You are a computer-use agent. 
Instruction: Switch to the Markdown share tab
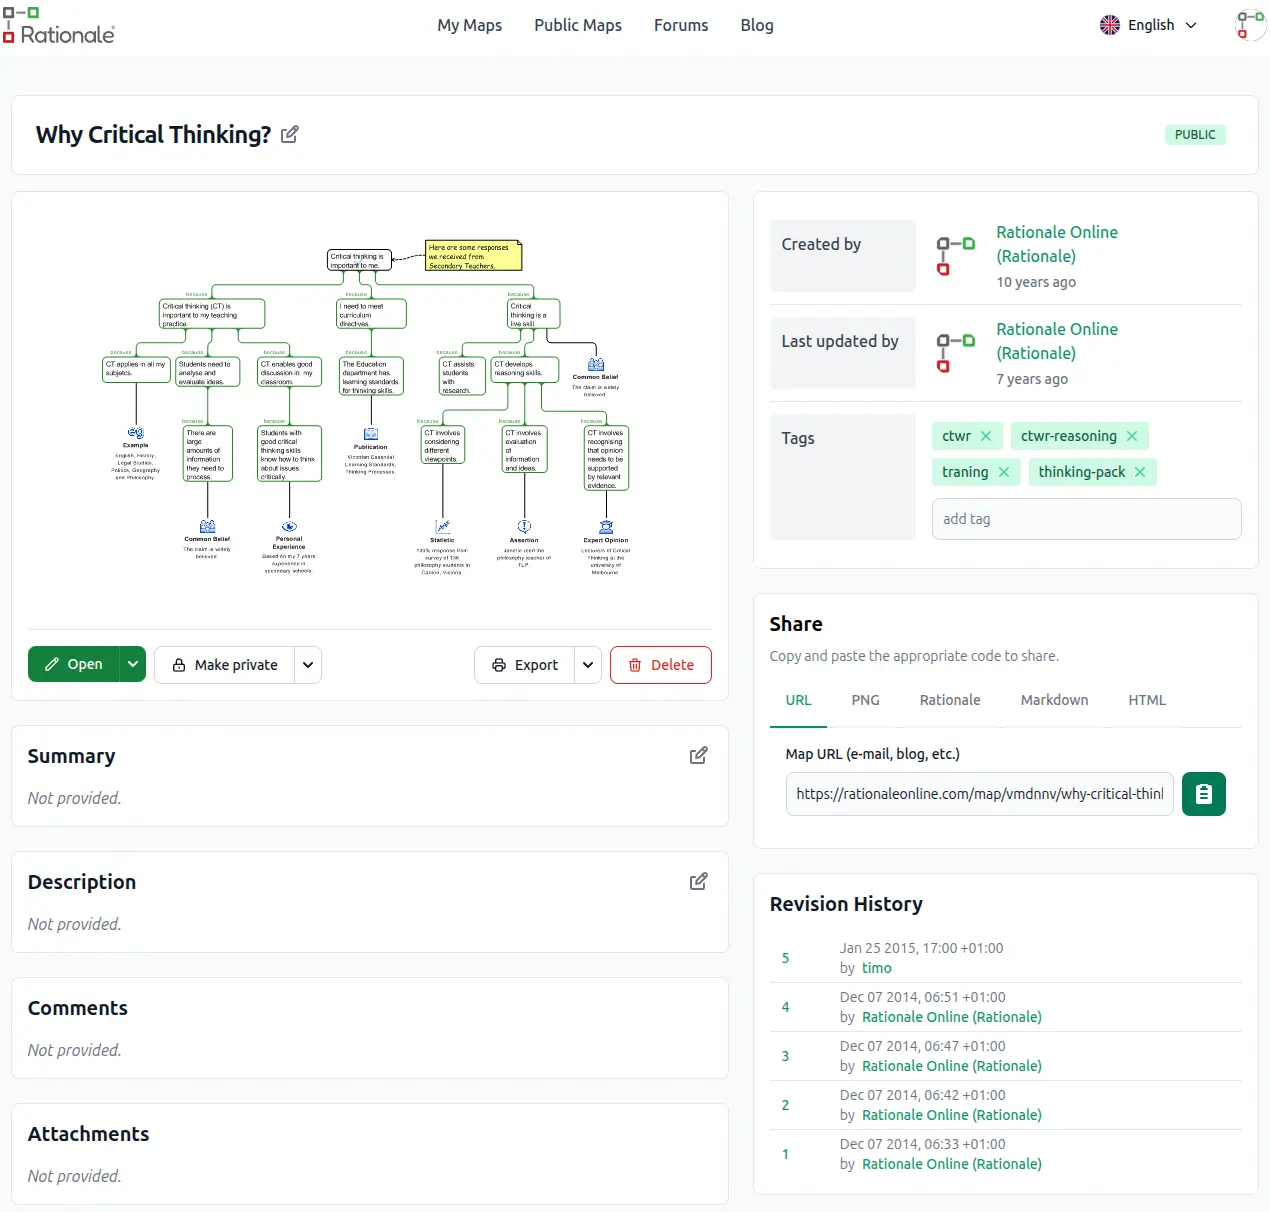pos(1054,700)
